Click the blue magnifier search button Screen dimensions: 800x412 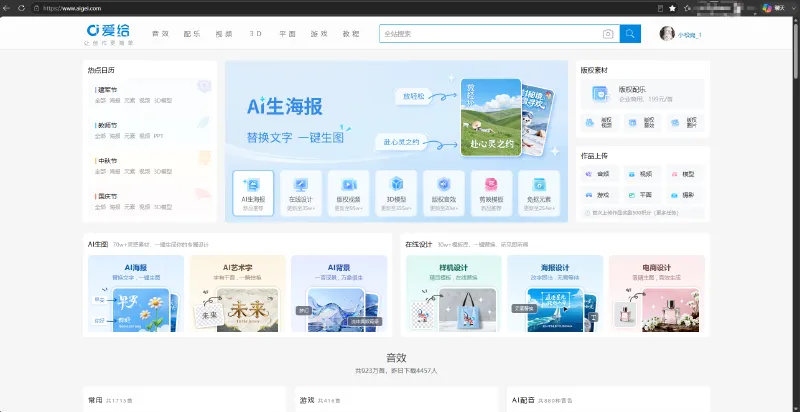pyautogui.click(x=630, y=34)
